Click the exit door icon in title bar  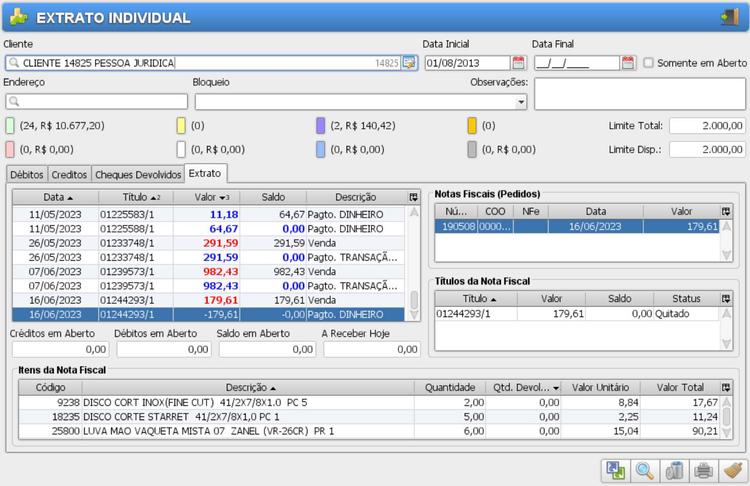(x=728, y=17)
